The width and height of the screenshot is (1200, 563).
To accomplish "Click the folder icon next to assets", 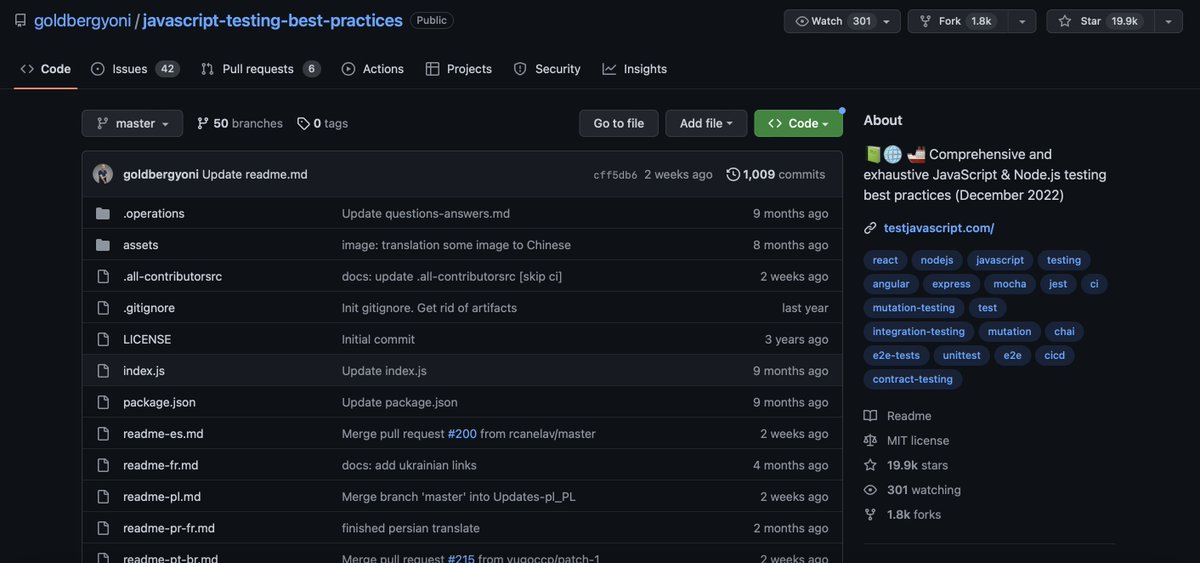I will [x=103, y=245].
